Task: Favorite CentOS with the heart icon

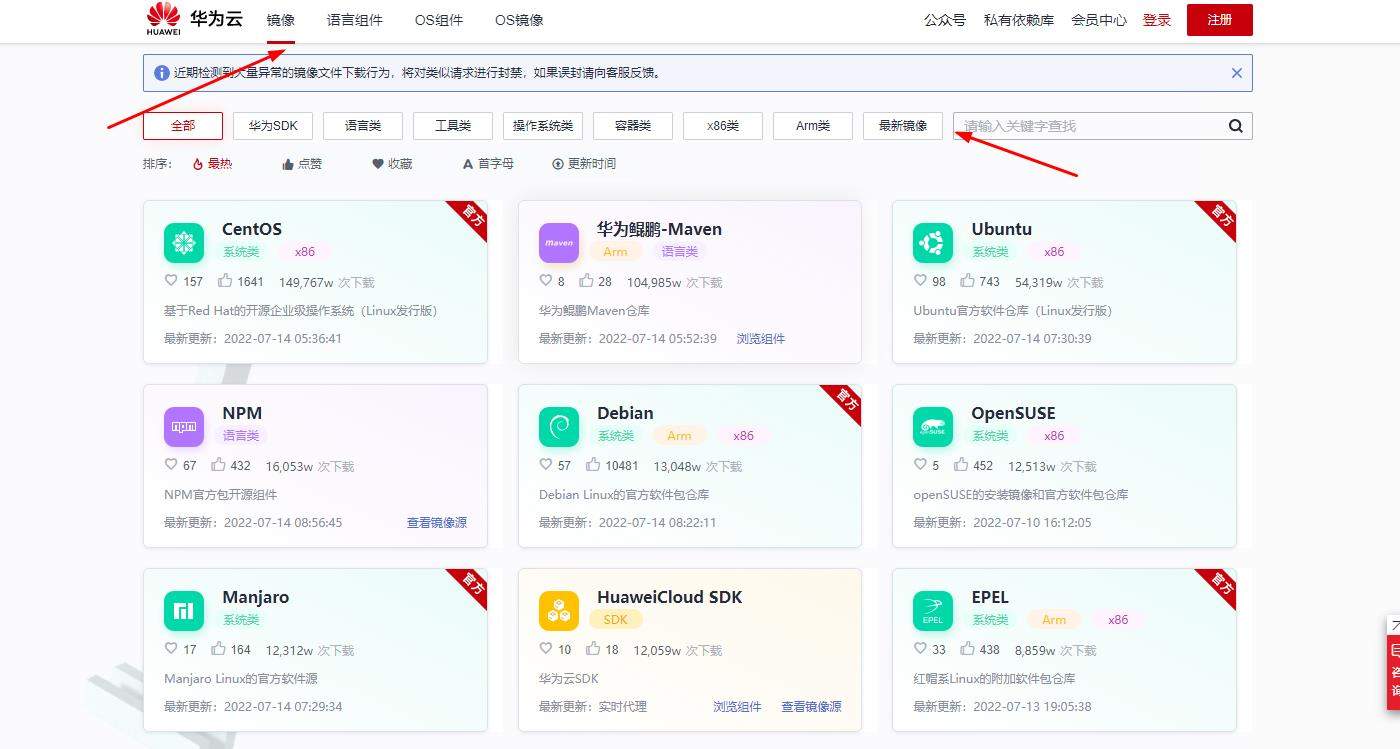Action: [171, 281]
